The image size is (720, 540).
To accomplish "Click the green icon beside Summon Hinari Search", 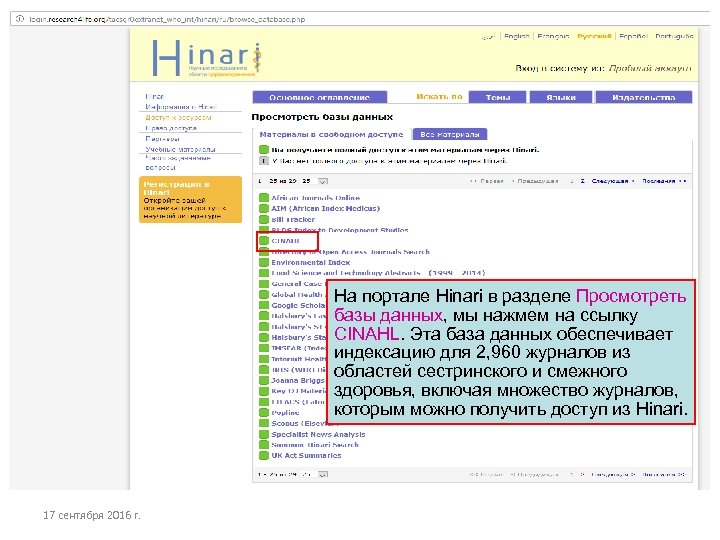I will pyautogui.click(x=264, y=445).
